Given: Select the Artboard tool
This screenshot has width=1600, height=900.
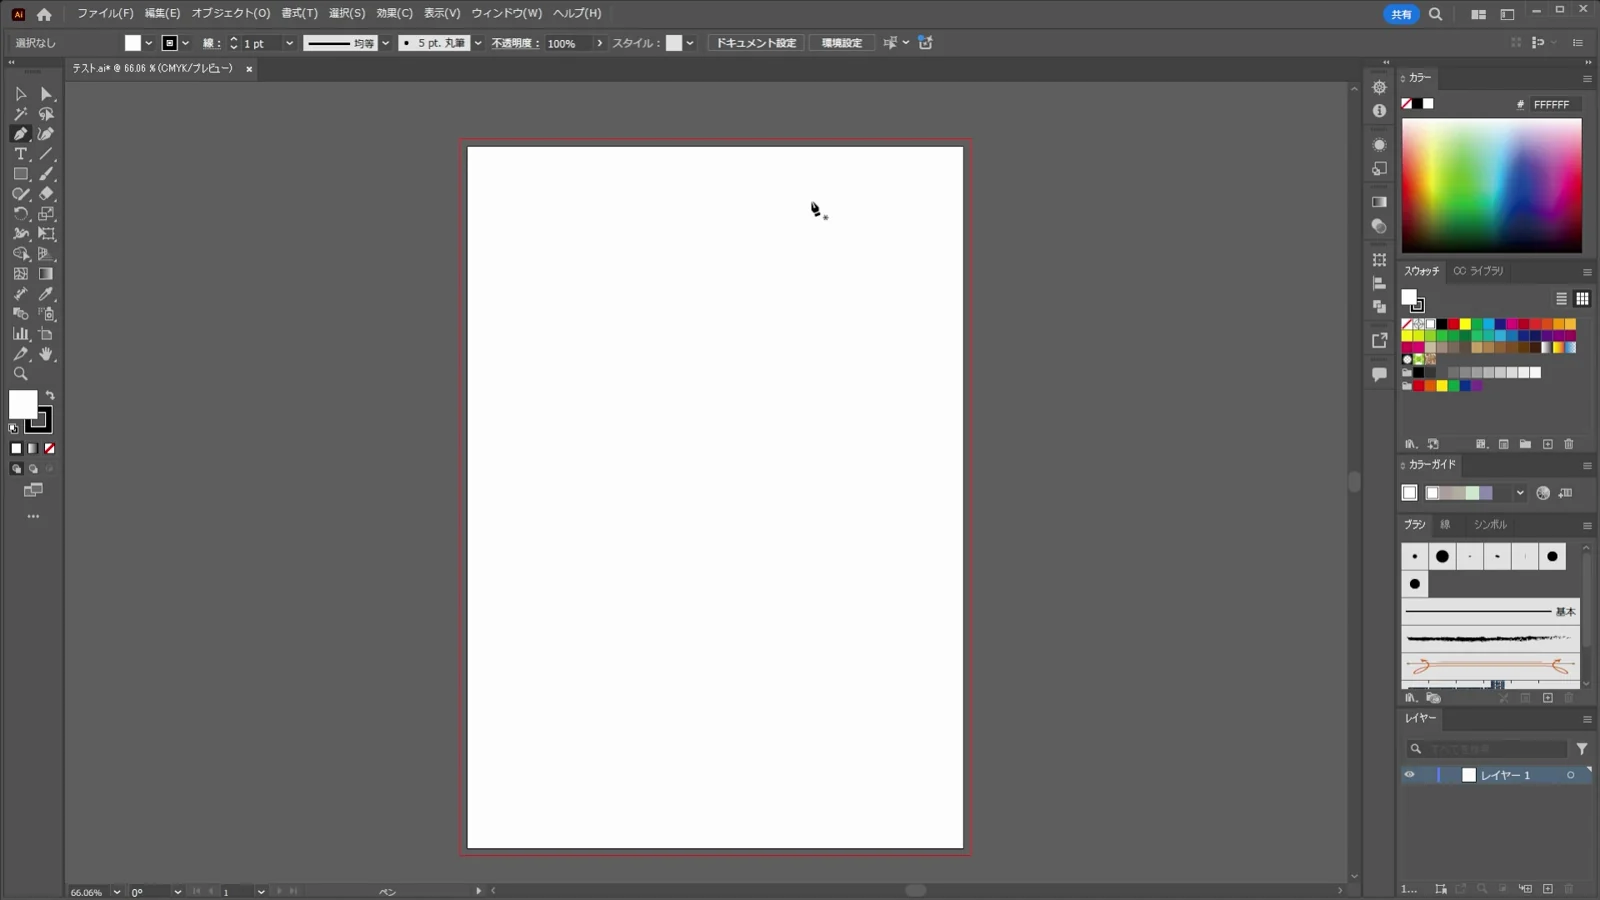Looking at the screenshot, I should click(46, 334).
